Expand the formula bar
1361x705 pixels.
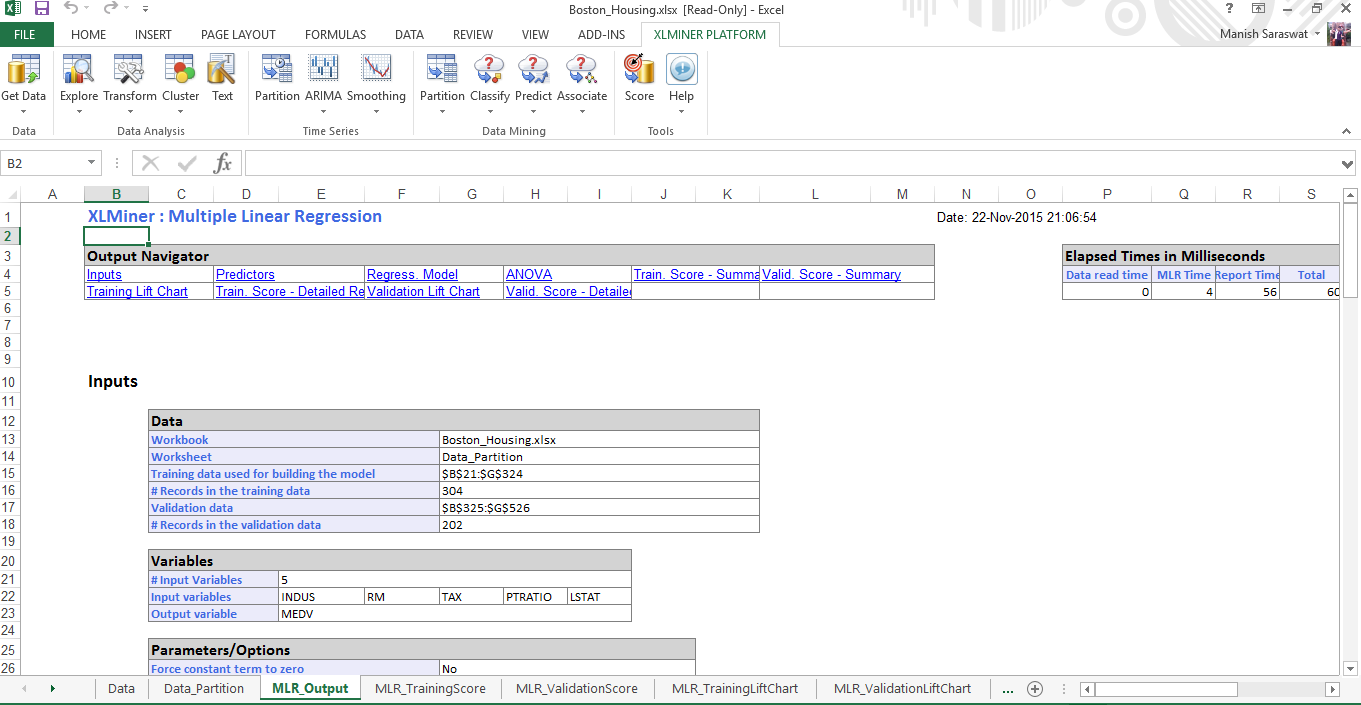point(1347,164)
